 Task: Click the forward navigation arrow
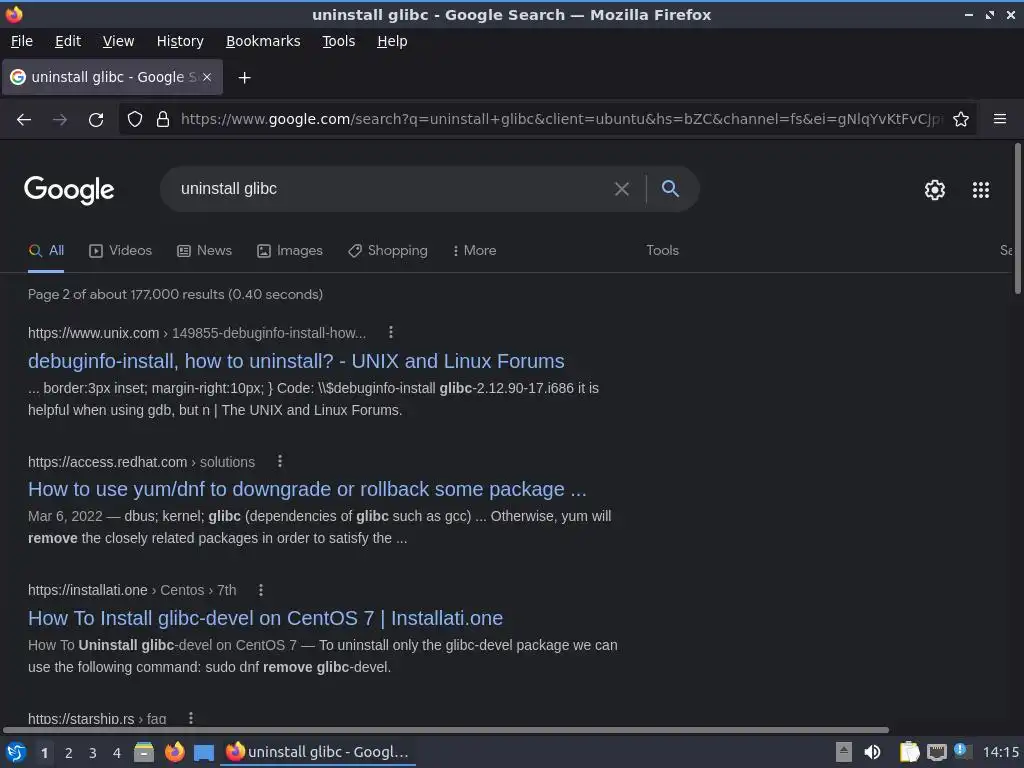(x=60, y=120)
